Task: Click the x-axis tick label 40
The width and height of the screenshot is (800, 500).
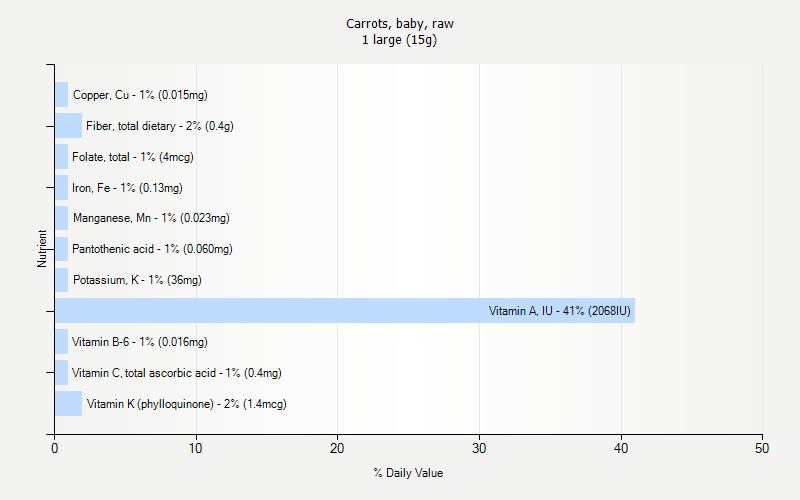Action: (620, 448)
